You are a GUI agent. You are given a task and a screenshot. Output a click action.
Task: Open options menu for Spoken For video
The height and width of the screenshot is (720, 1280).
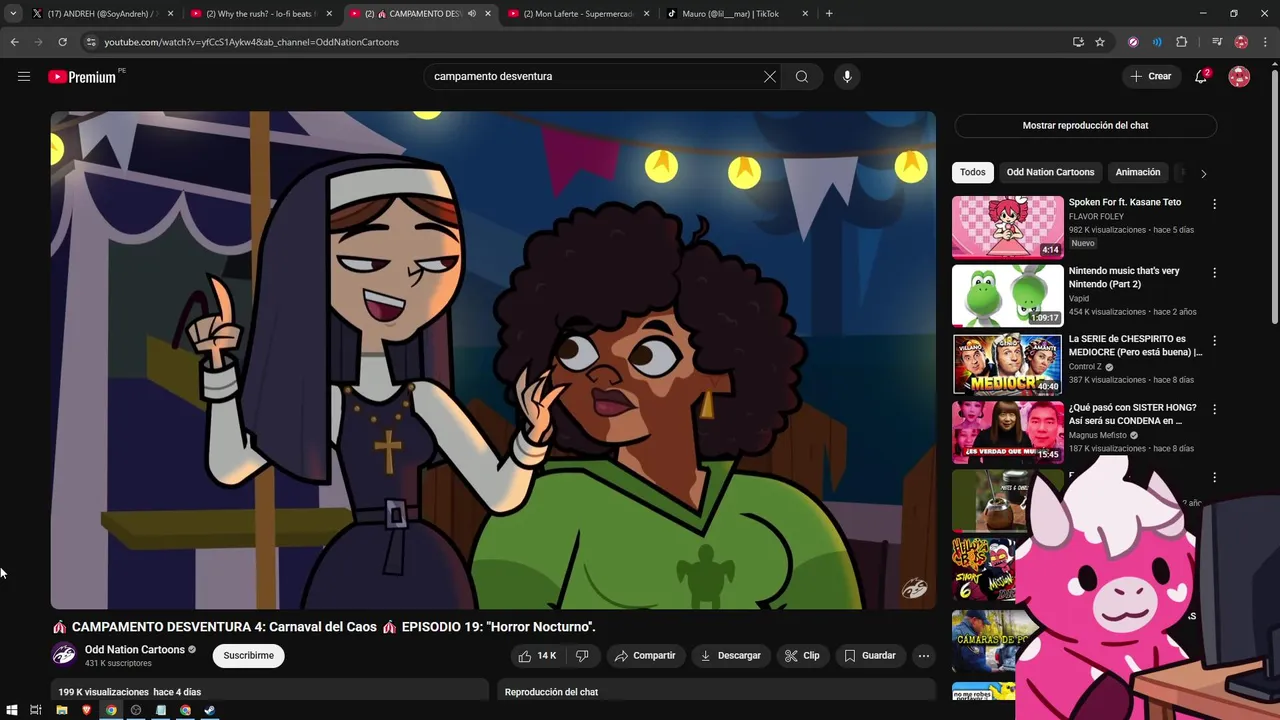point(1215,204)
